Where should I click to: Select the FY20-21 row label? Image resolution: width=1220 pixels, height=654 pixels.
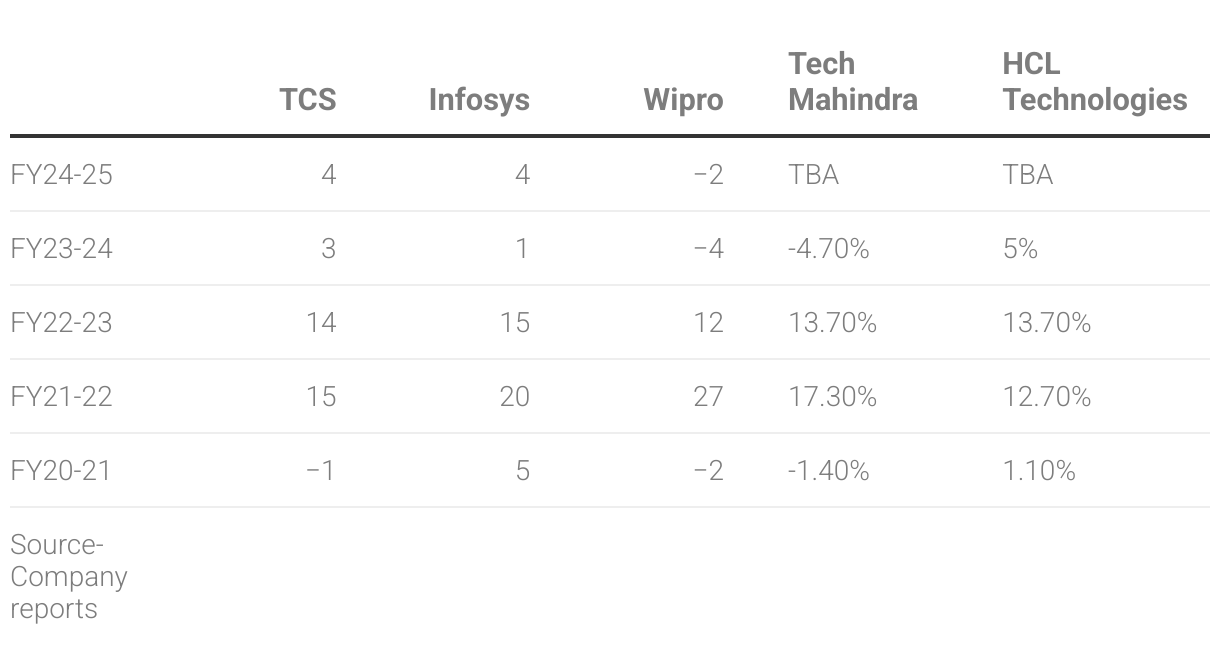pos(62,471)
